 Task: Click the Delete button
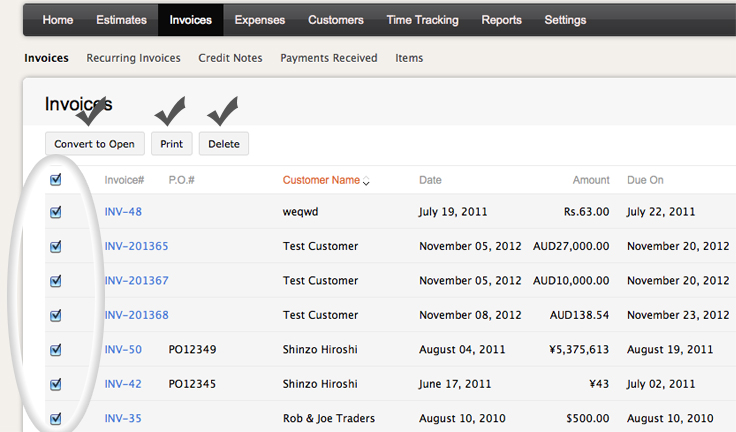point(224,144)
